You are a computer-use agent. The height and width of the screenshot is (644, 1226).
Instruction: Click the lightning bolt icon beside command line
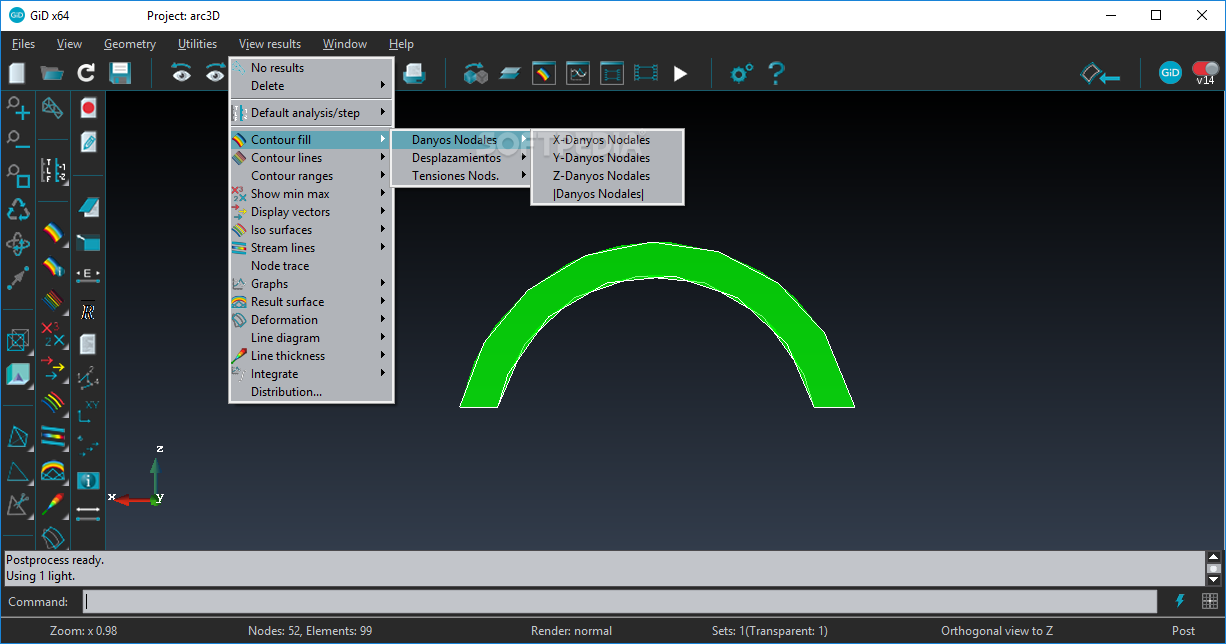coord(1180,601)
